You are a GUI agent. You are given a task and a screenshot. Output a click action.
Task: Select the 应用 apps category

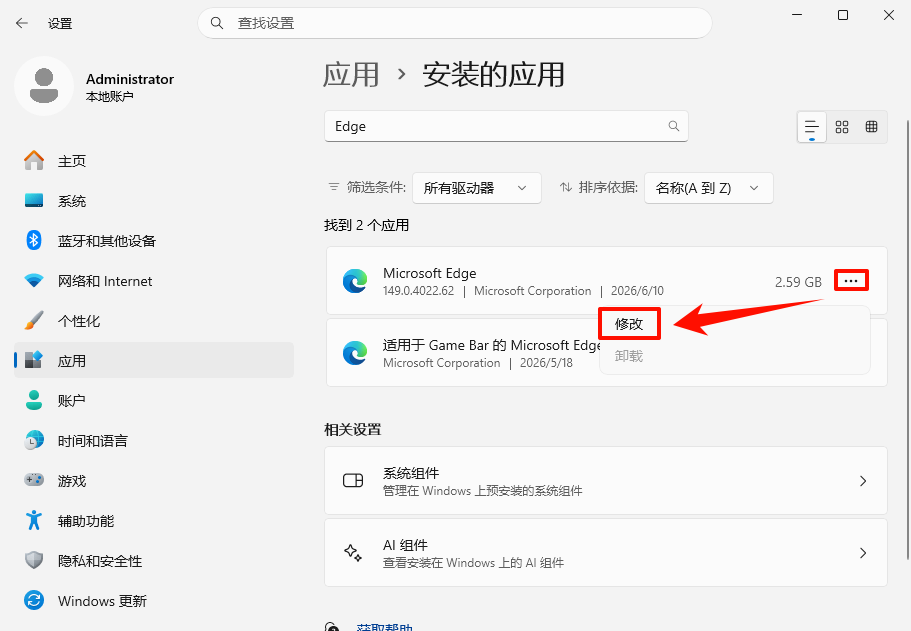154,361
